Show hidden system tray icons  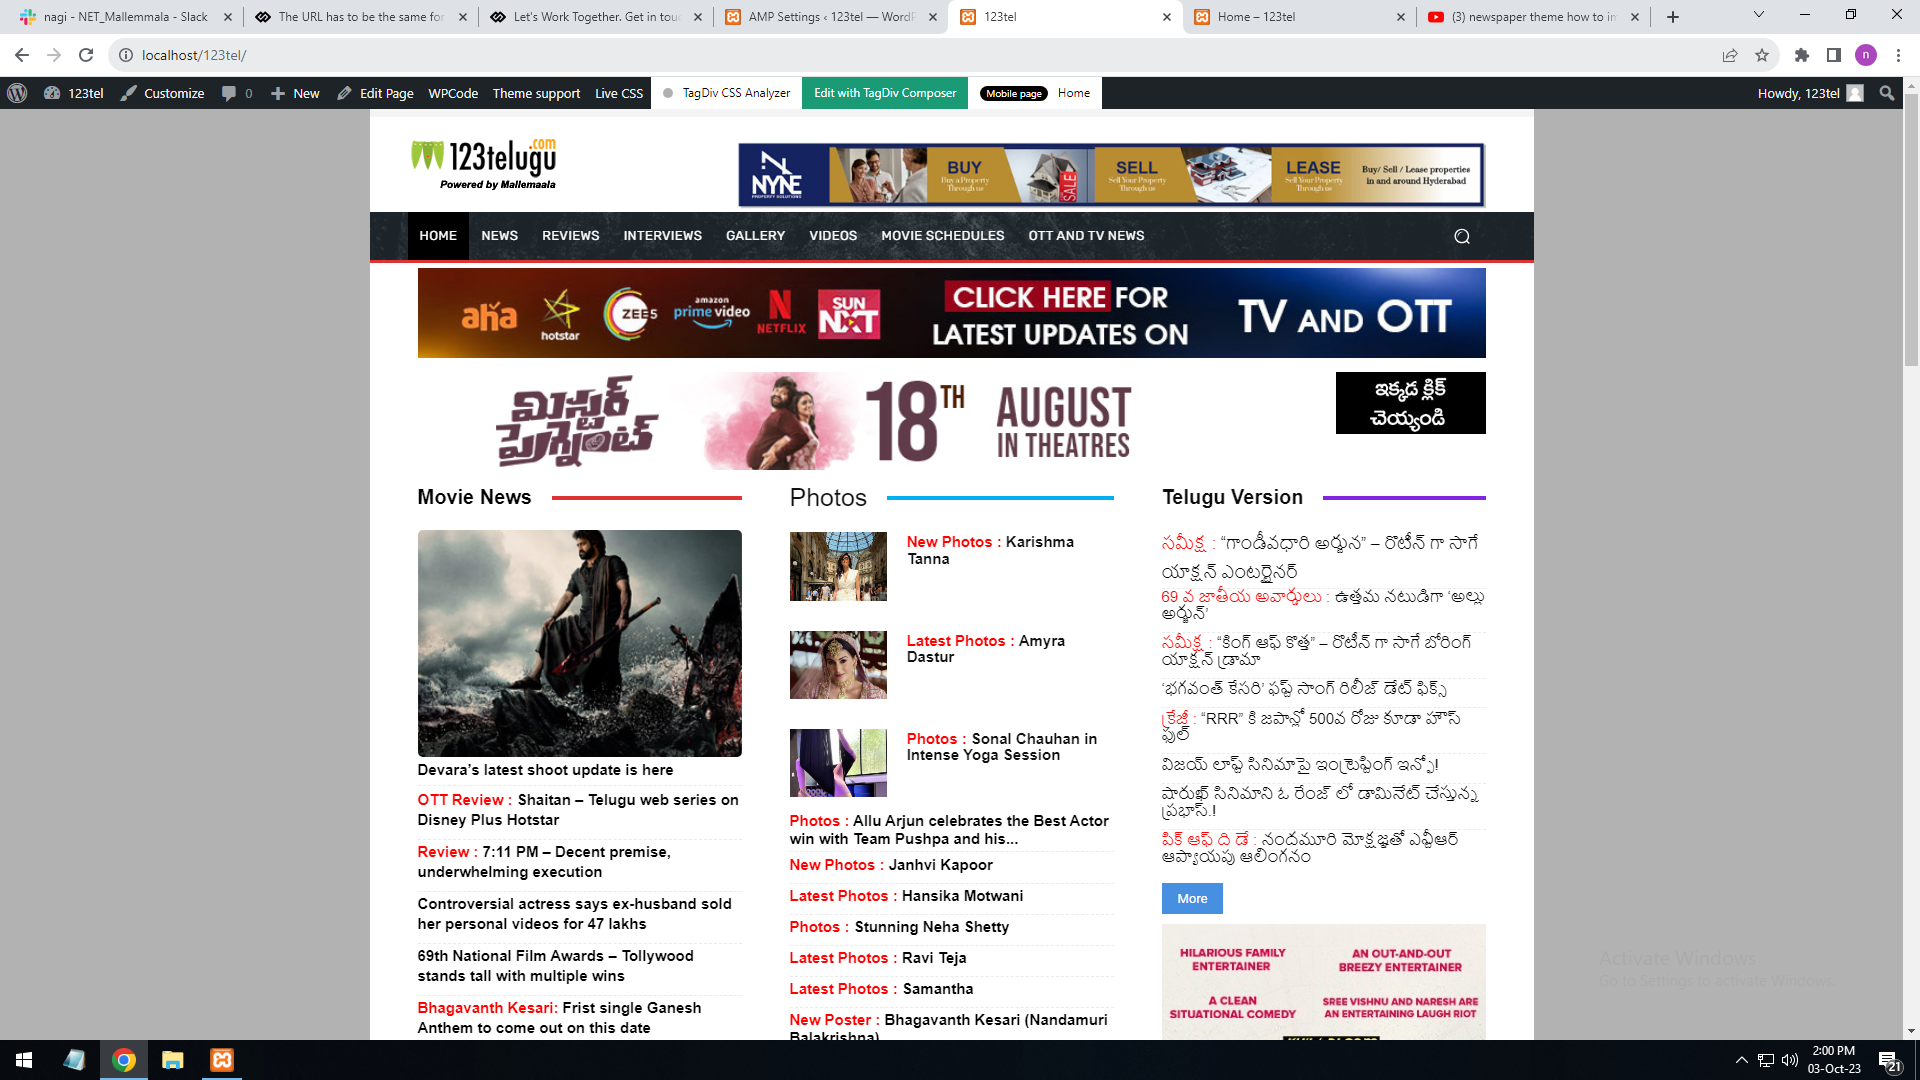tap(1742, 1060)
